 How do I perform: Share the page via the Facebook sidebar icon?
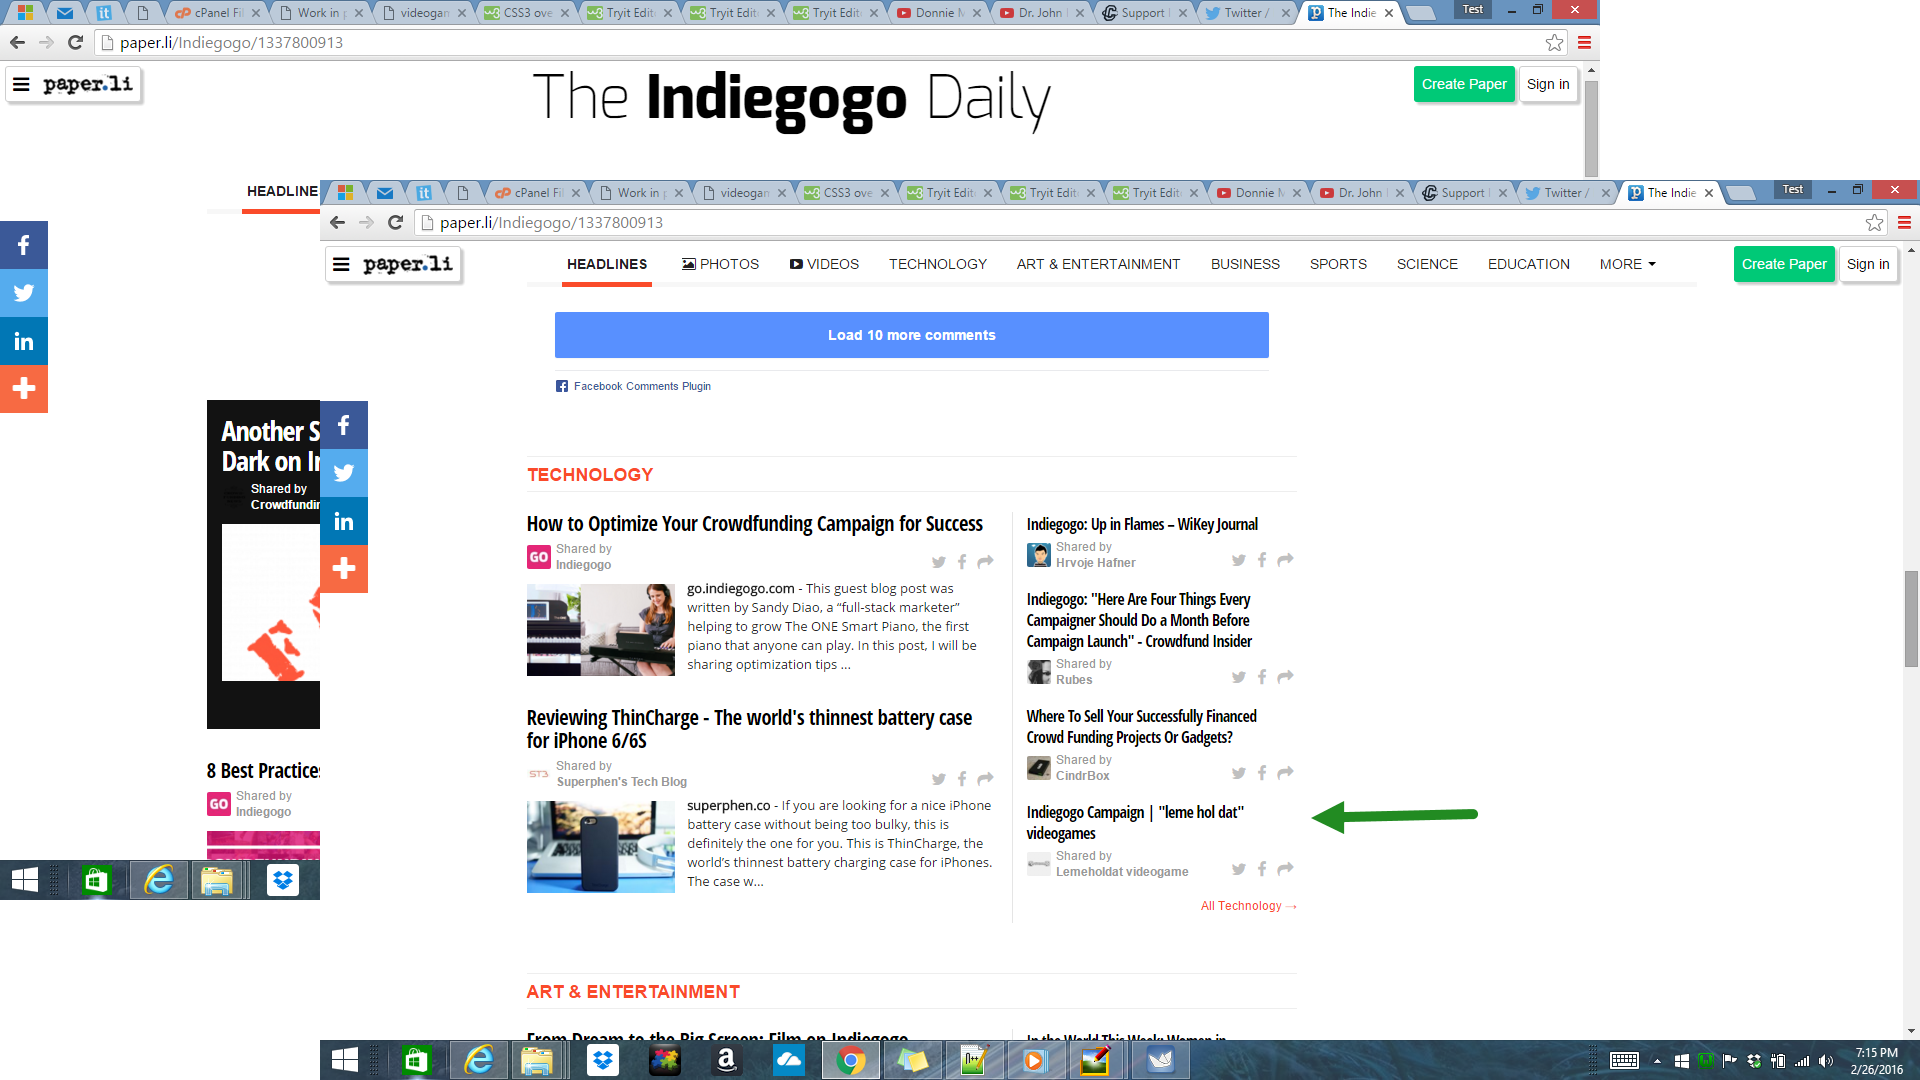click(24, 245)
